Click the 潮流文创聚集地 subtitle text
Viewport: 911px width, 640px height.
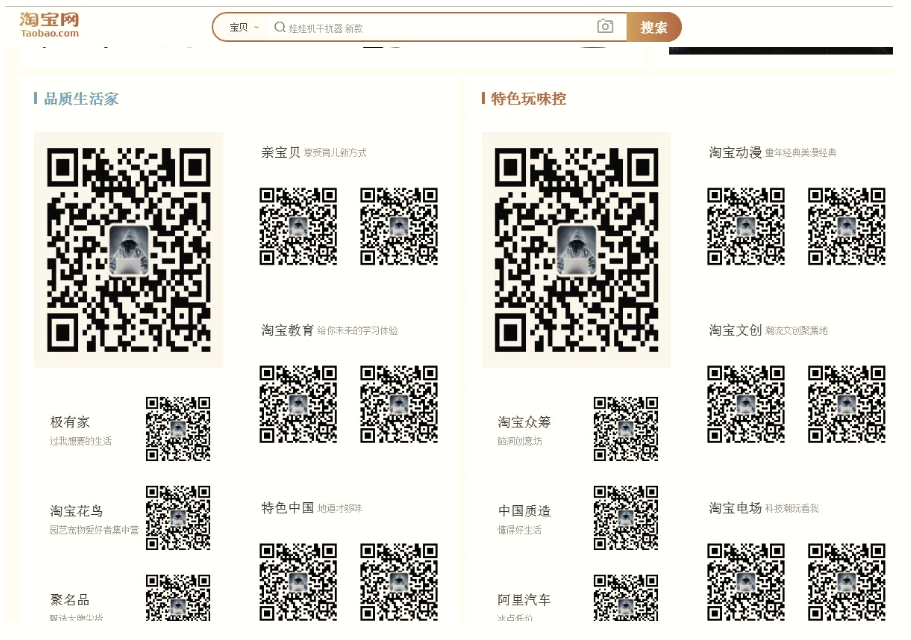797,330
